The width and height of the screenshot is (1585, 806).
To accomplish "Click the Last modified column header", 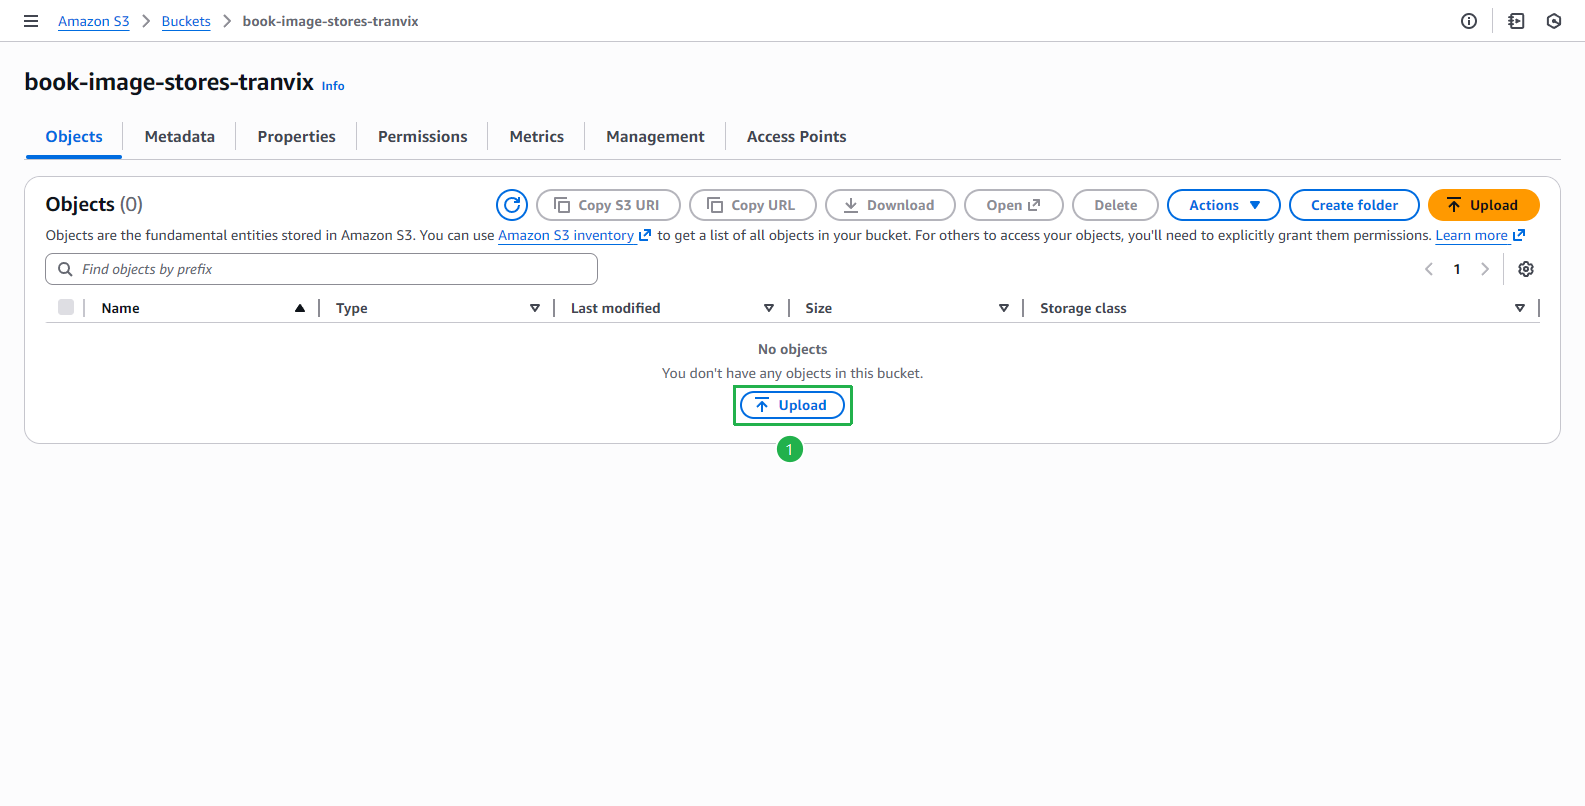I will coord(616,308).
